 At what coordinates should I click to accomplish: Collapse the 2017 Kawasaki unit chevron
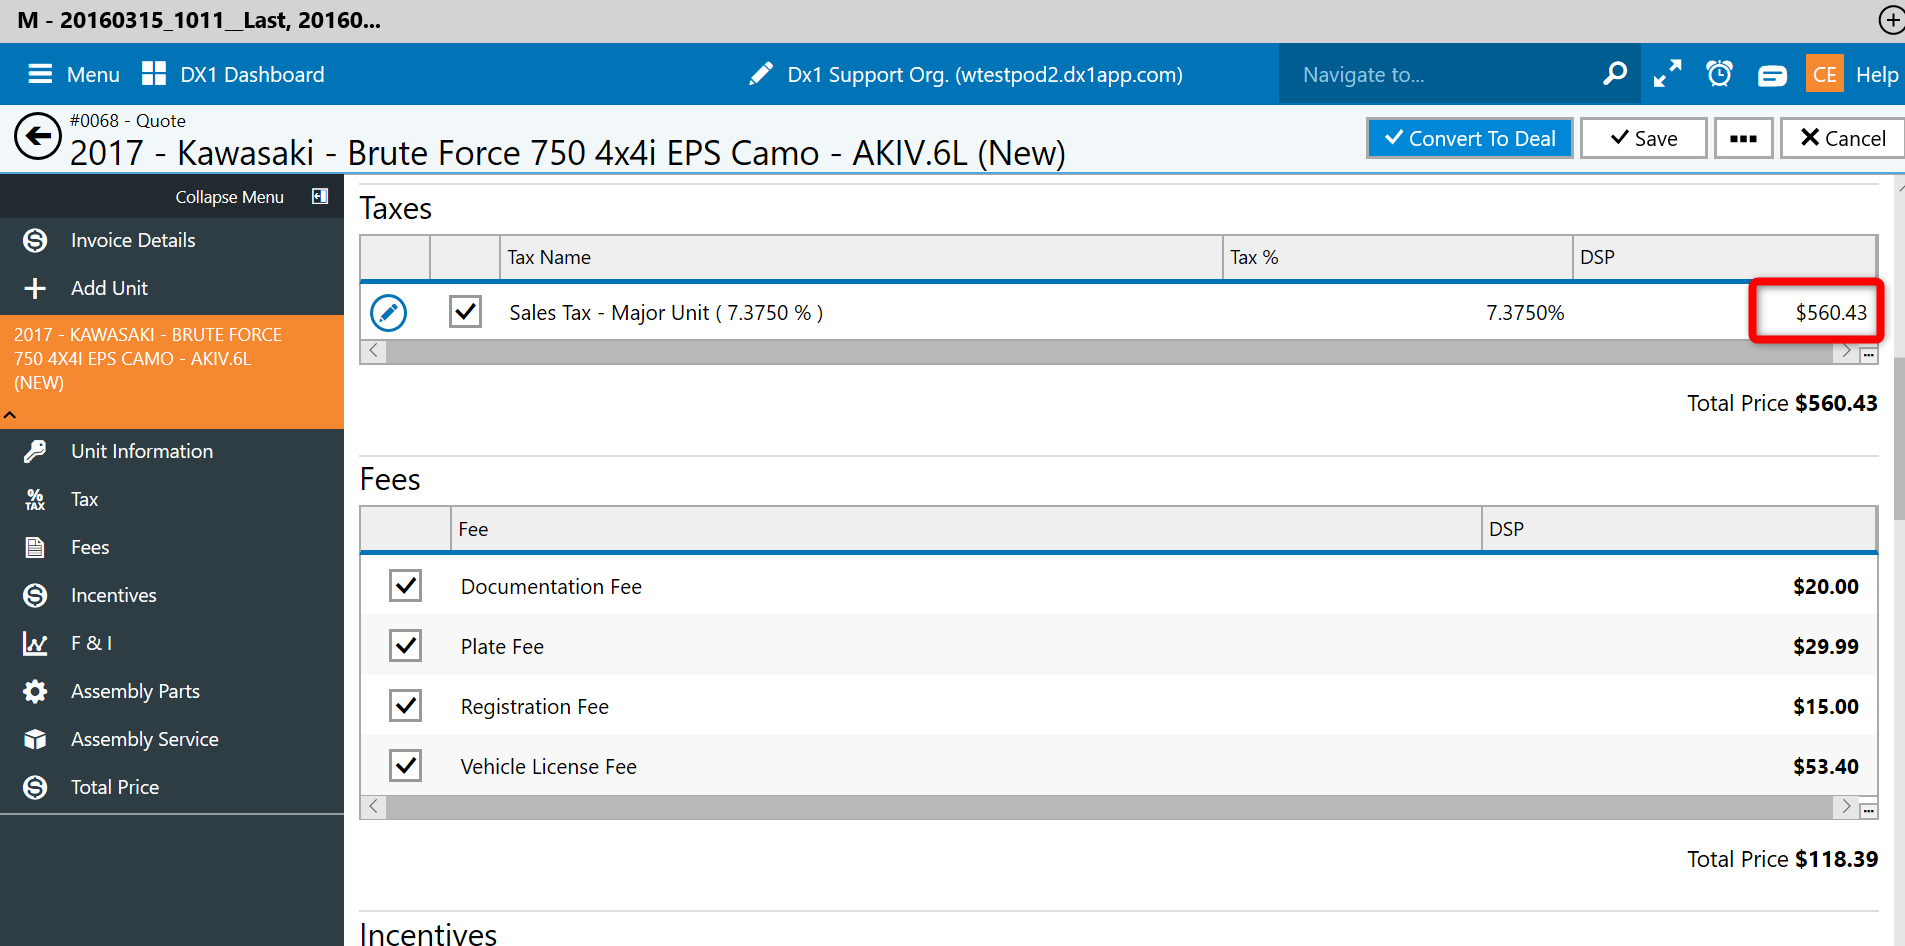[10, 415]
